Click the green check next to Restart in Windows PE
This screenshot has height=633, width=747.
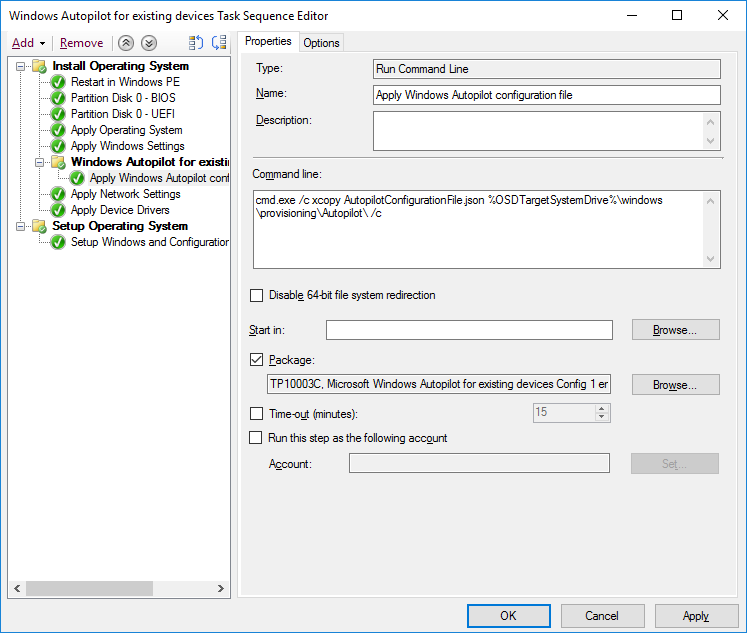(x=58, y=82)
